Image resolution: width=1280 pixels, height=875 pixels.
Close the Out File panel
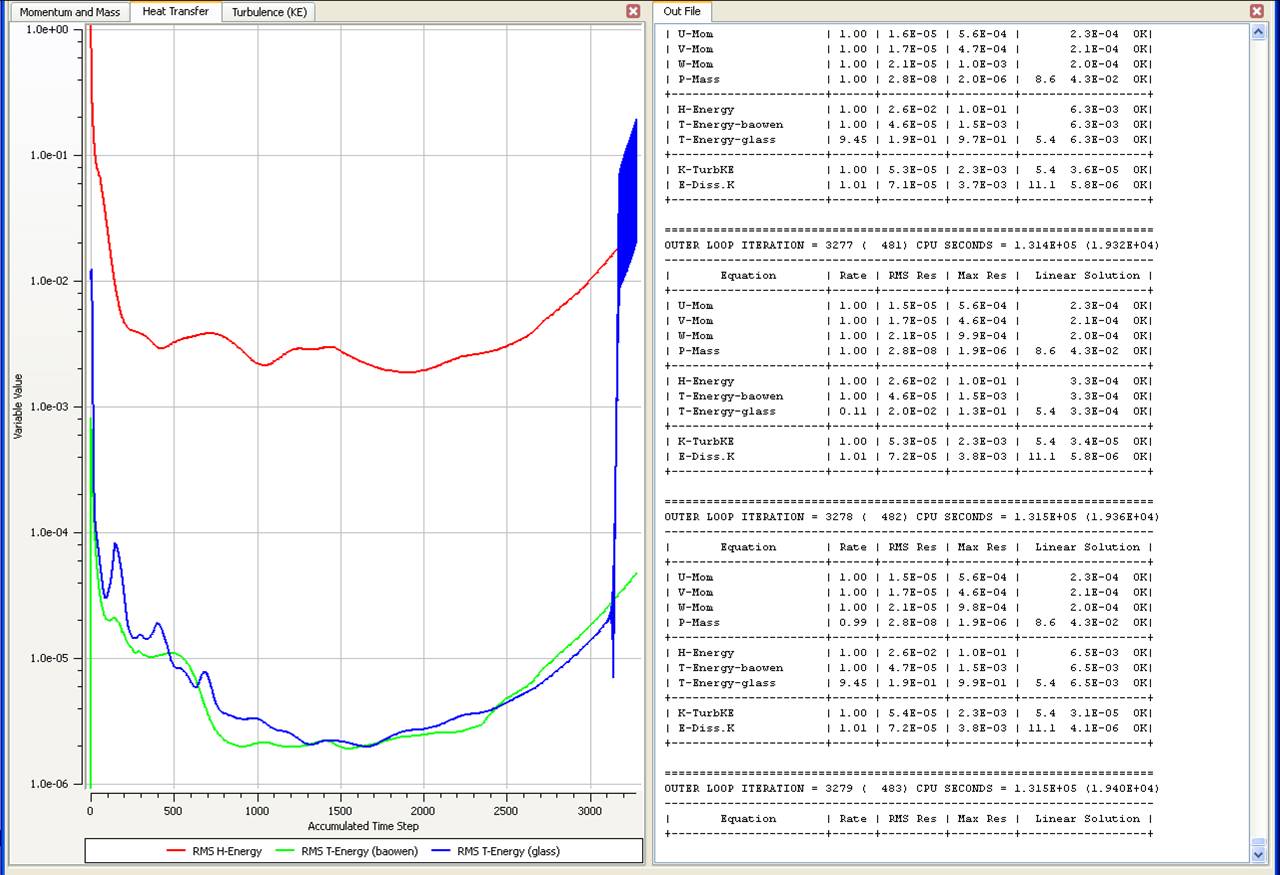(1257, 11)
